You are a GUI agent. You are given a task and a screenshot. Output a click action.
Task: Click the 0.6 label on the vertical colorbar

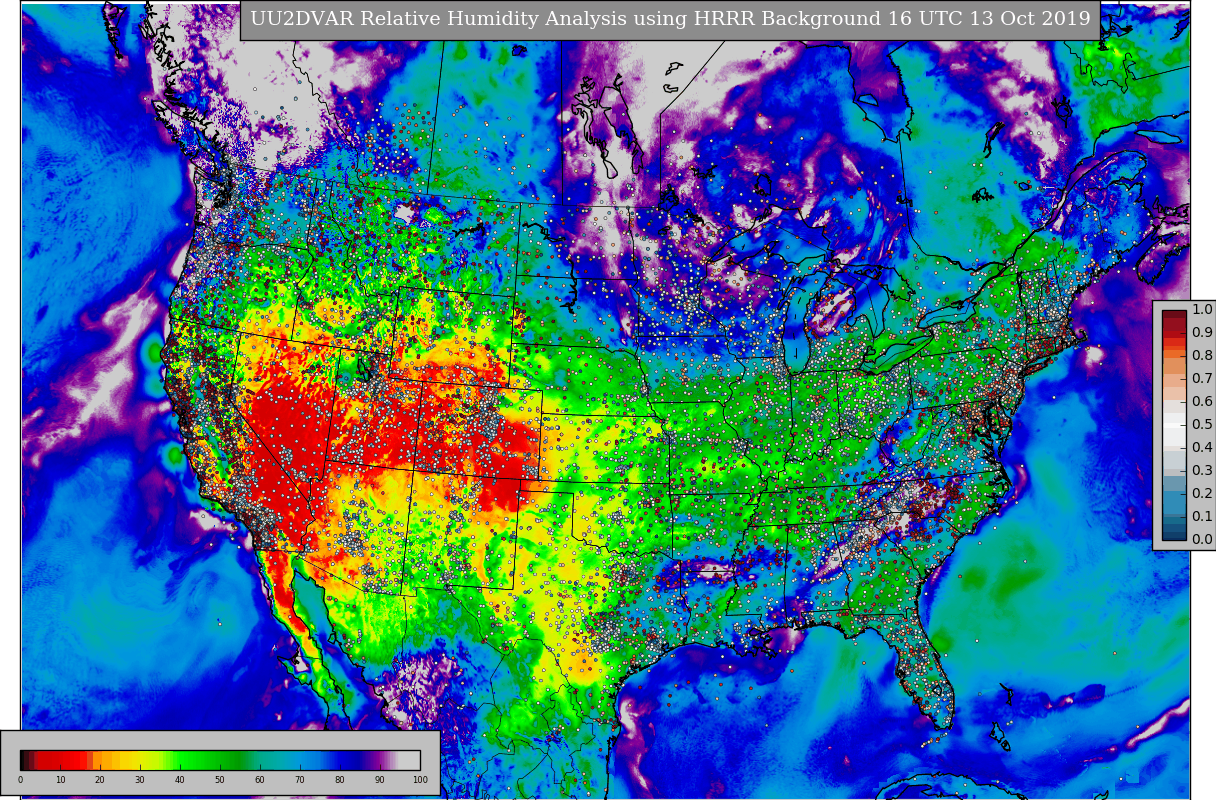coord(1201,402)
